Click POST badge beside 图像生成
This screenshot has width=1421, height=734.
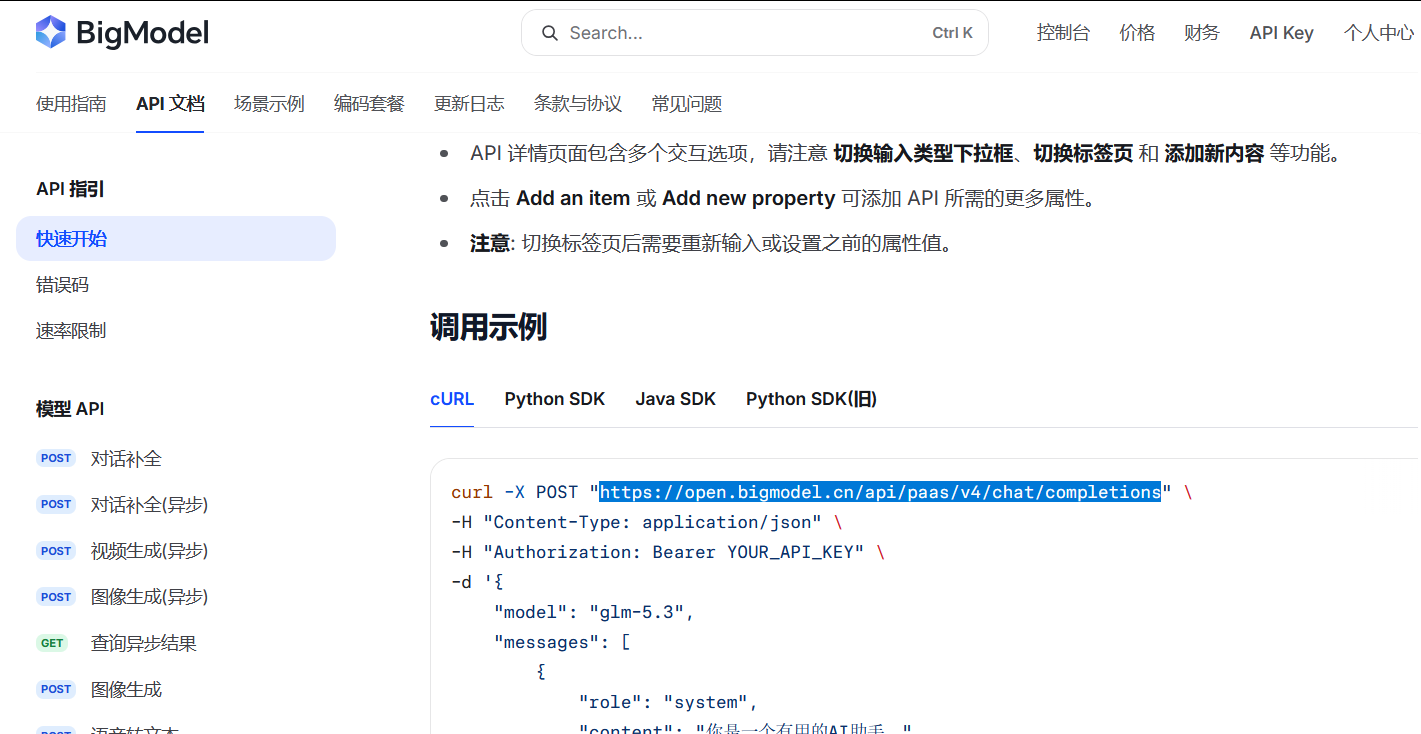(56, 689)
